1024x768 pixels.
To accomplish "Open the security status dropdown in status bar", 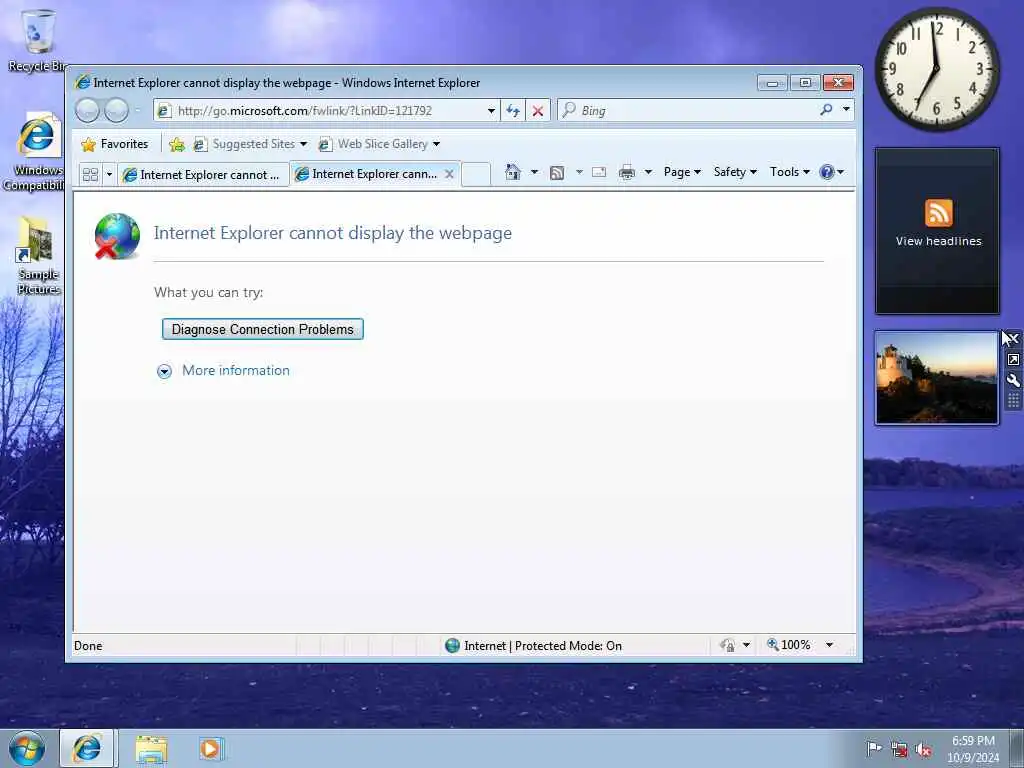I will (x=746, y=645).
